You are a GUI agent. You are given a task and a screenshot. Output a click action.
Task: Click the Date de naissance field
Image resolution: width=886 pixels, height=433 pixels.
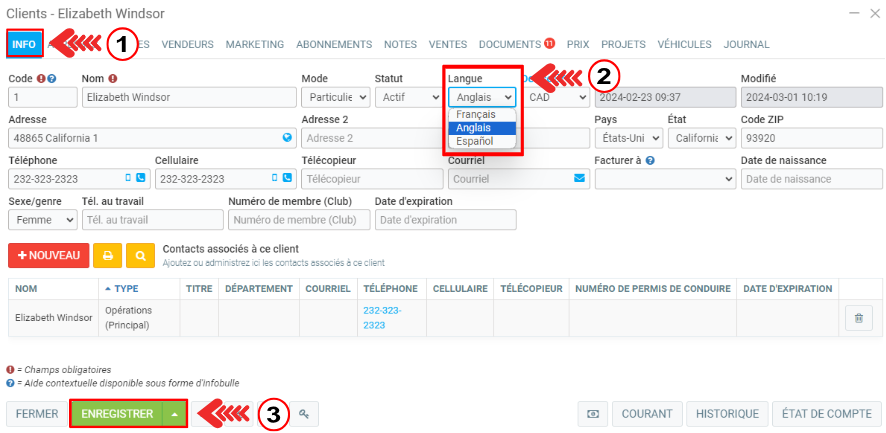tap(811, 179)
